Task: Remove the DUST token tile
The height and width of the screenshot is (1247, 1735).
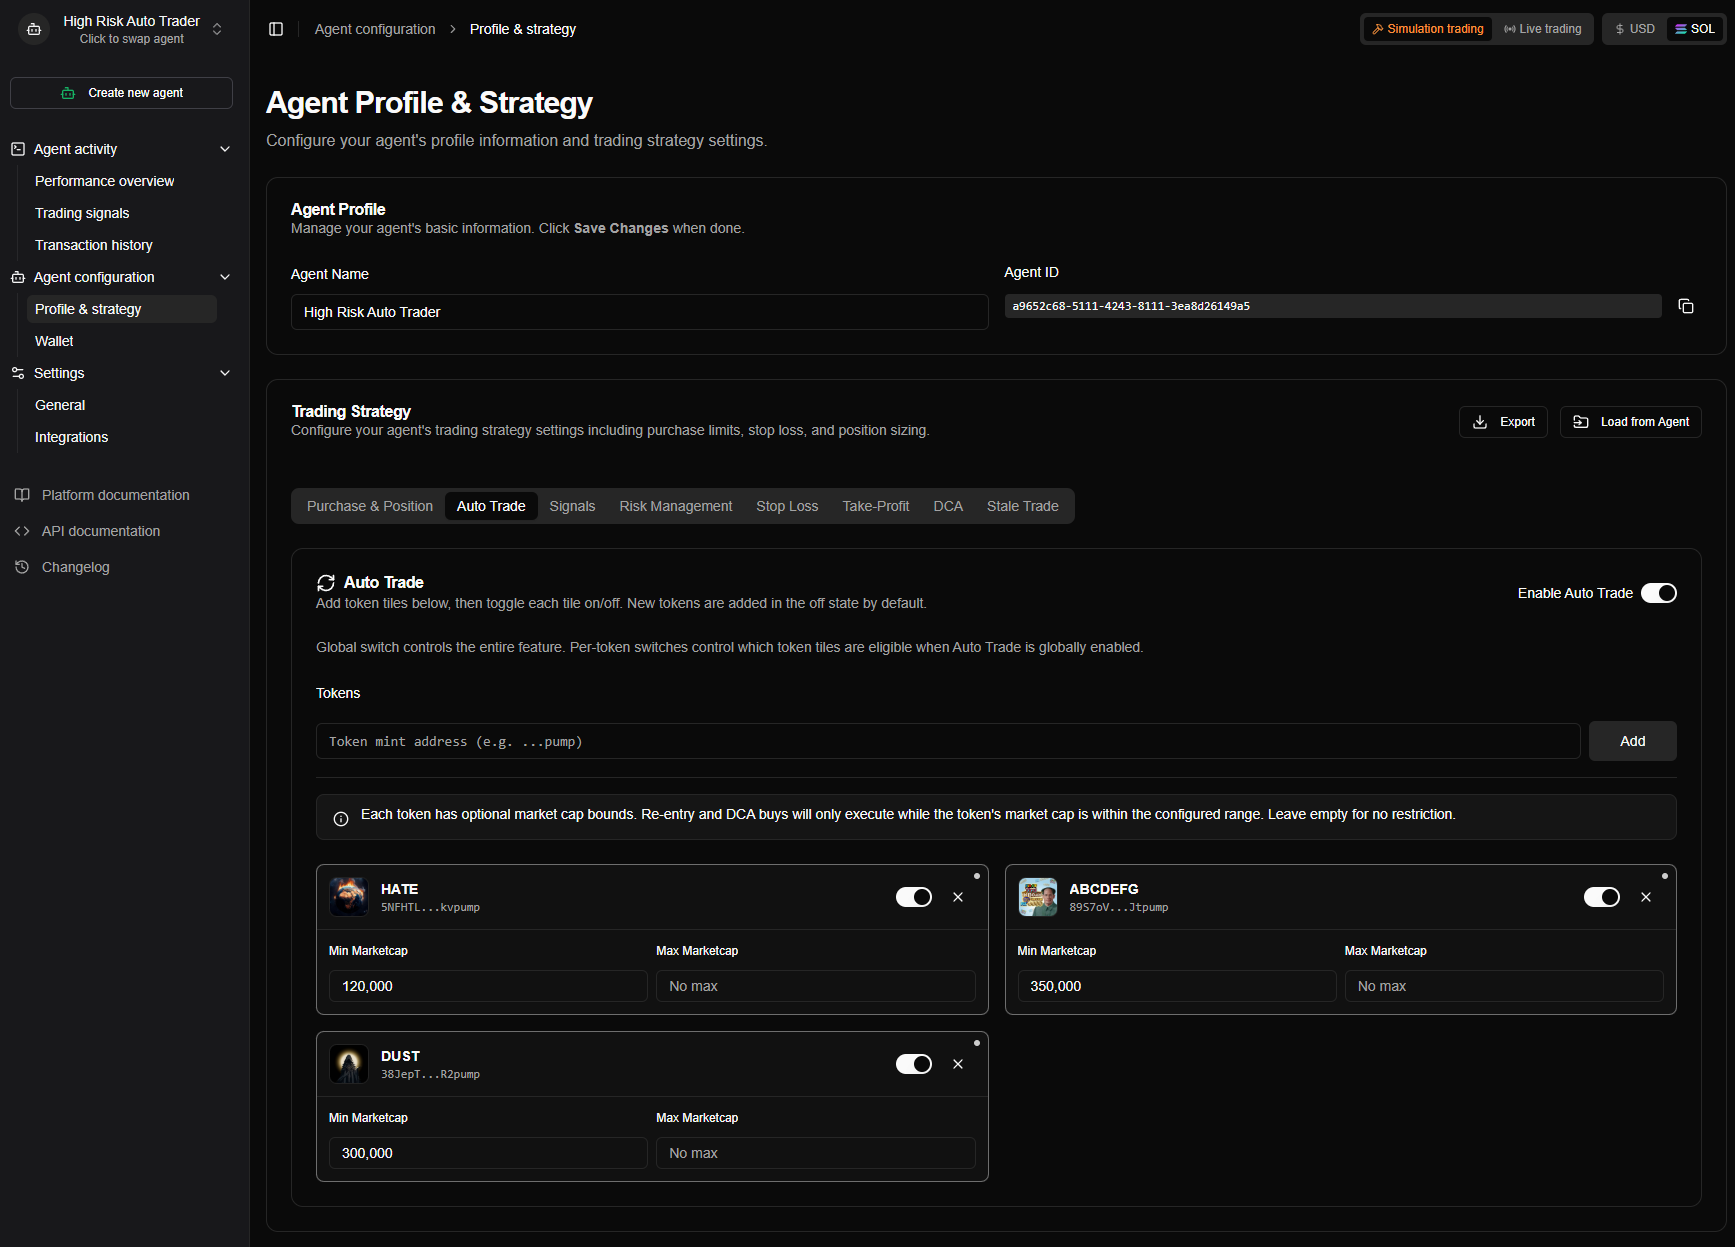Action: (957, 1064)
